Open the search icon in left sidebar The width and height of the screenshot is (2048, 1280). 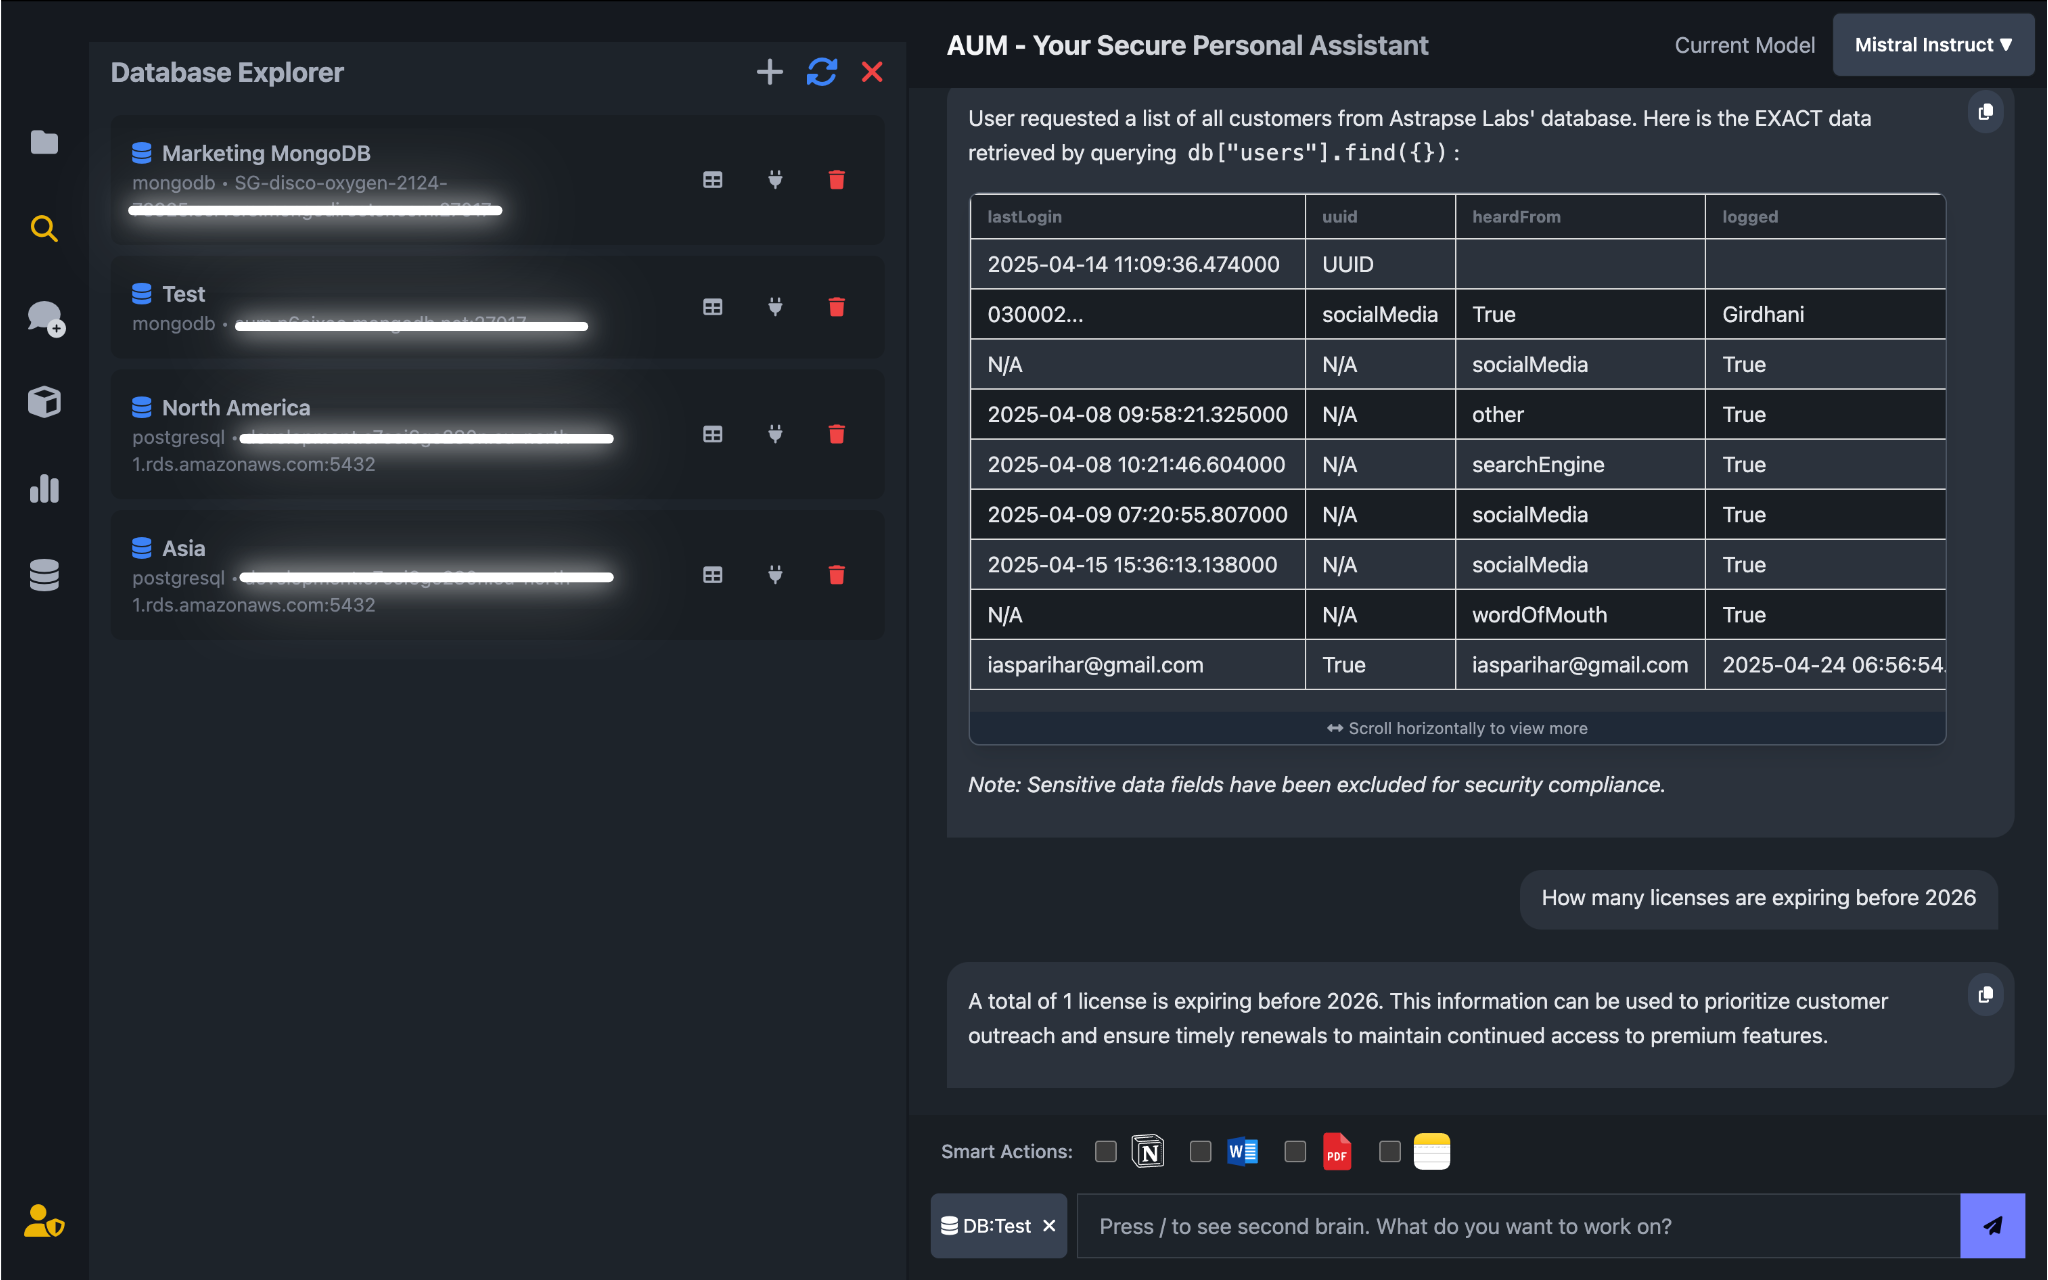point(44,229)
